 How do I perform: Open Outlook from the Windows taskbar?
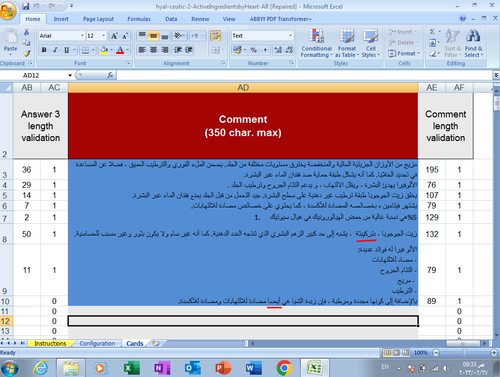[x=192, y=368]
